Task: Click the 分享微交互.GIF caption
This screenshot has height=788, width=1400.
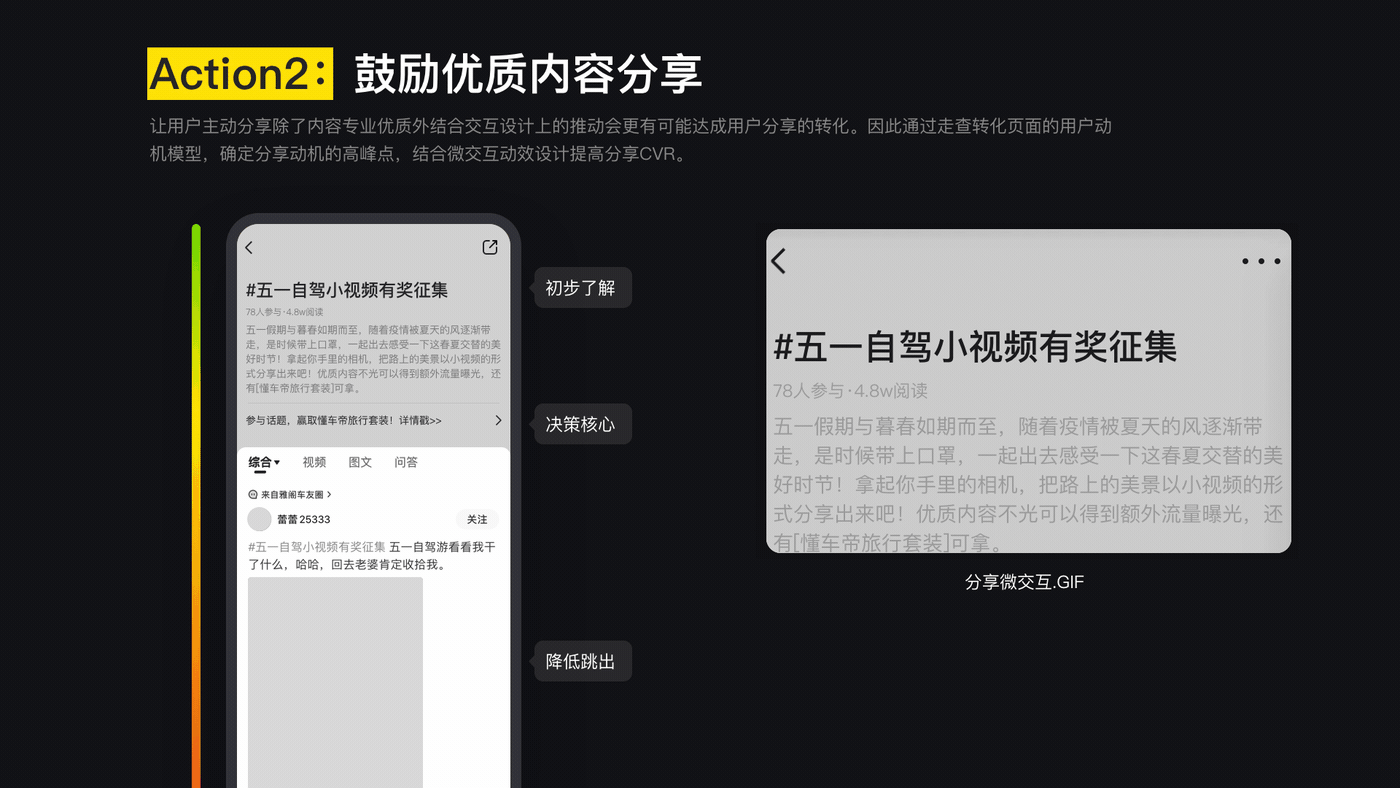Action: (1025, 582)
